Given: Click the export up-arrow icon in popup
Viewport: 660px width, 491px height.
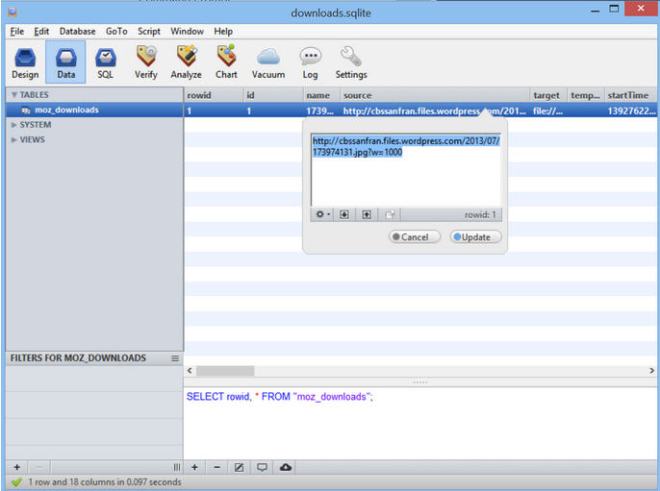Looking at the screenshot, I should pyautogui.click(x=367, y=214).
